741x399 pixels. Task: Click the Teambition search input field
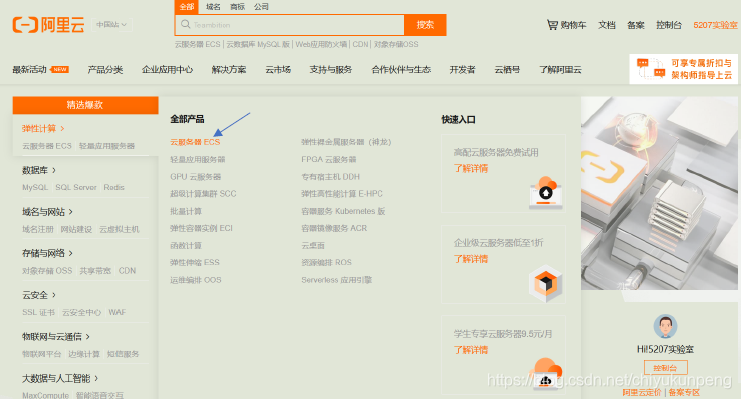289,25
